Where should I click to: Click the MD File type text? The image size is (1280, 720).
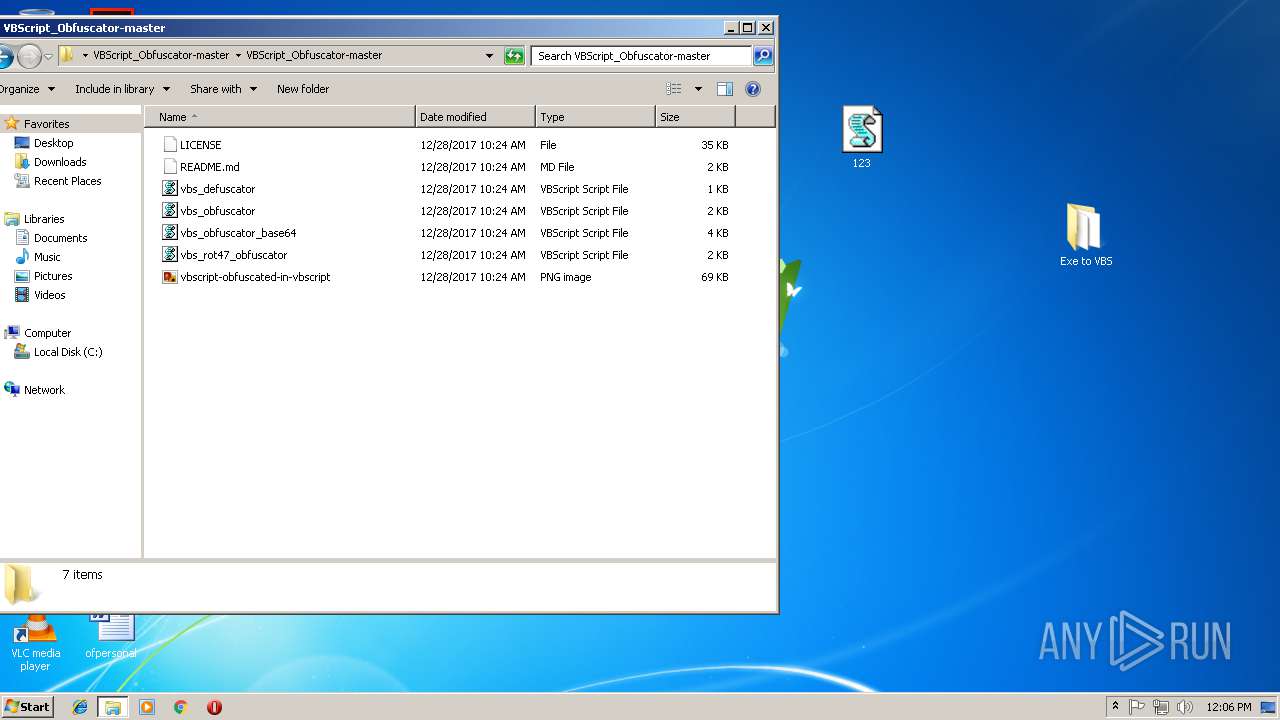click(557, 167)
